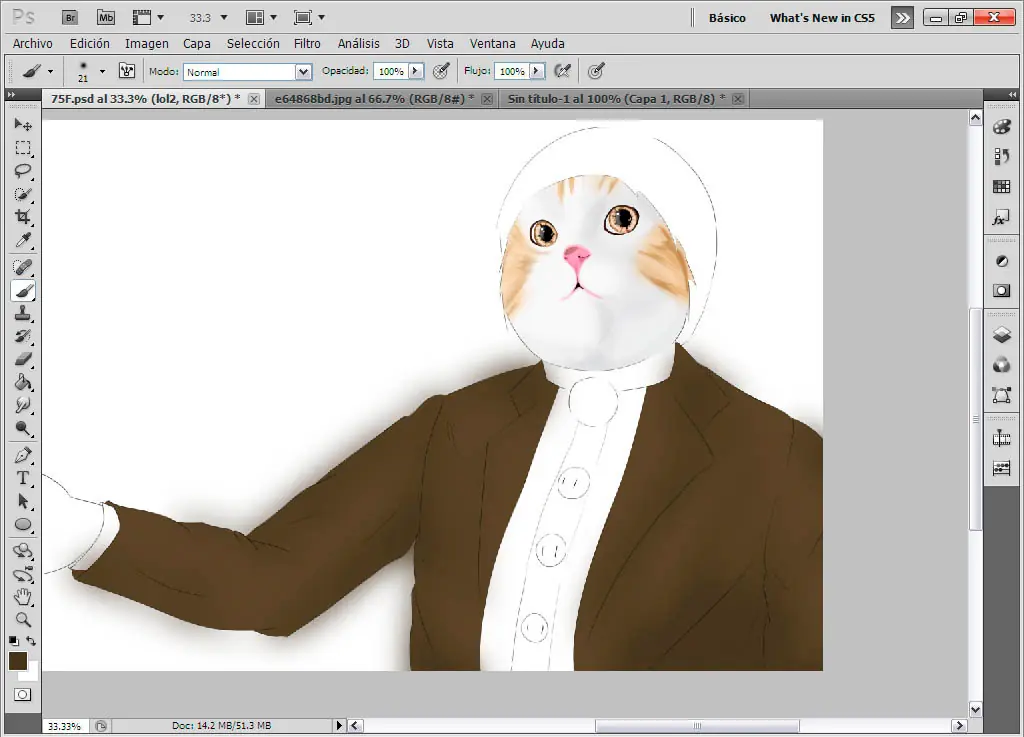Select the Dodge tool
Image resolution: width=1024 pixels, height=737 pixels.
pyautogui.click(x=23, y=428)
